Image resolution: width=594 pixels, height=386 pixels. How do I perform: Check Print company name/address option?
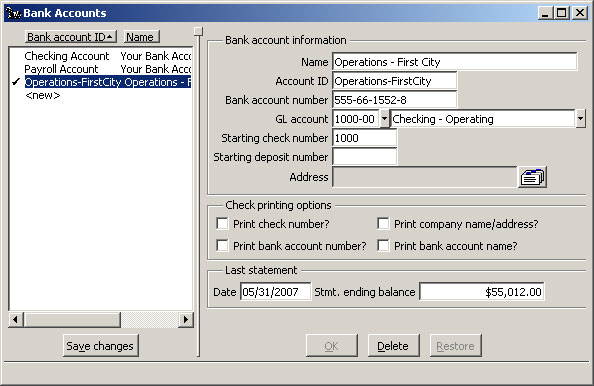[383, 223]
